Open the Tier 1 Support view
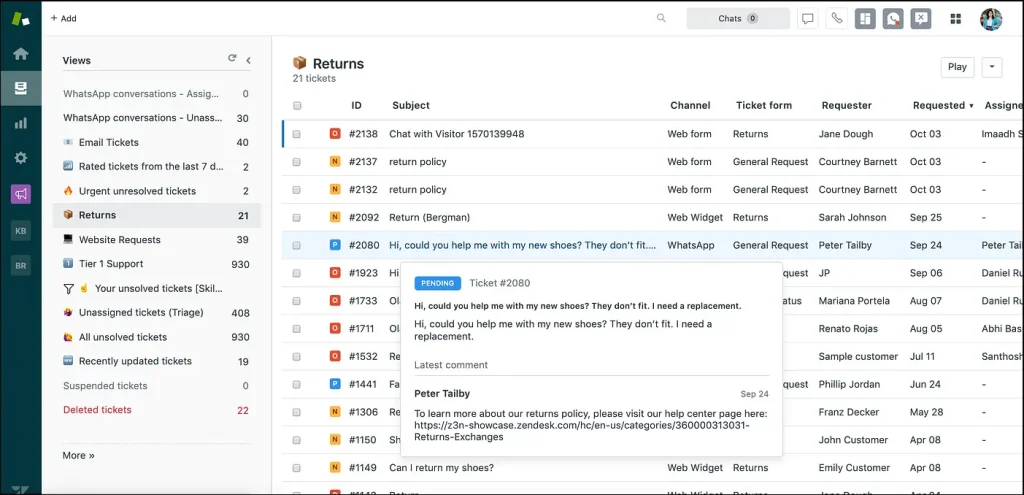 156,264
